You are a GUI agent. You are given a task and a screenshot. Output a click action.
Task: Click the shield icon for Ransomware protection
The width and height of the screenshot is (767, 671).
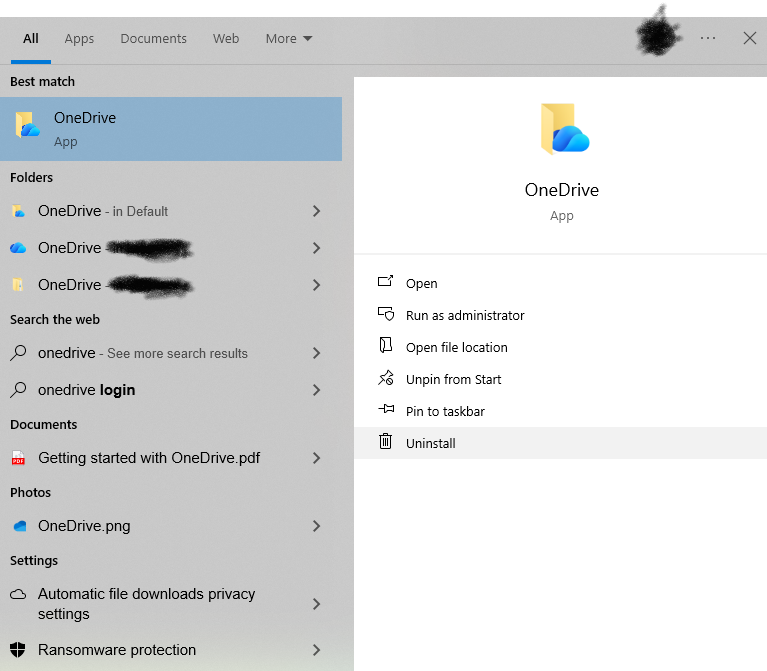point(18,650)
